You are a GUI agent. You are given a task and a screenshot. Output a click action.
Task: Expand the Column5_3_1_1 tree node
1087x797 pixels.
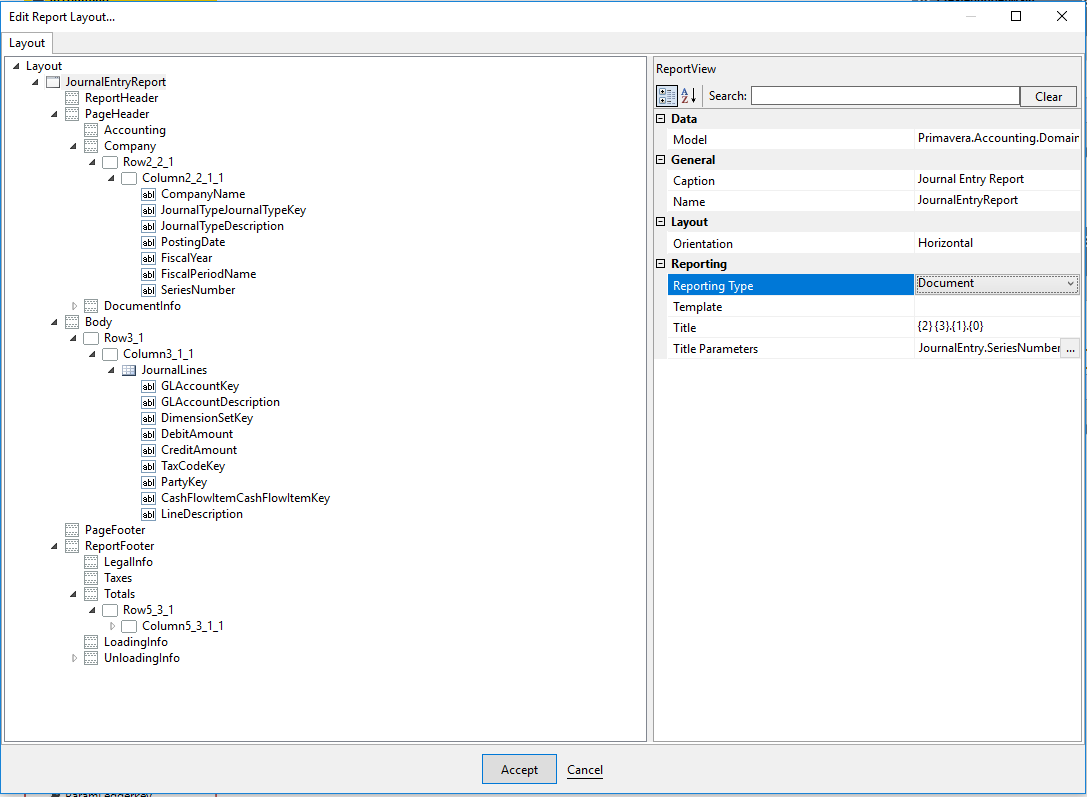112,626
